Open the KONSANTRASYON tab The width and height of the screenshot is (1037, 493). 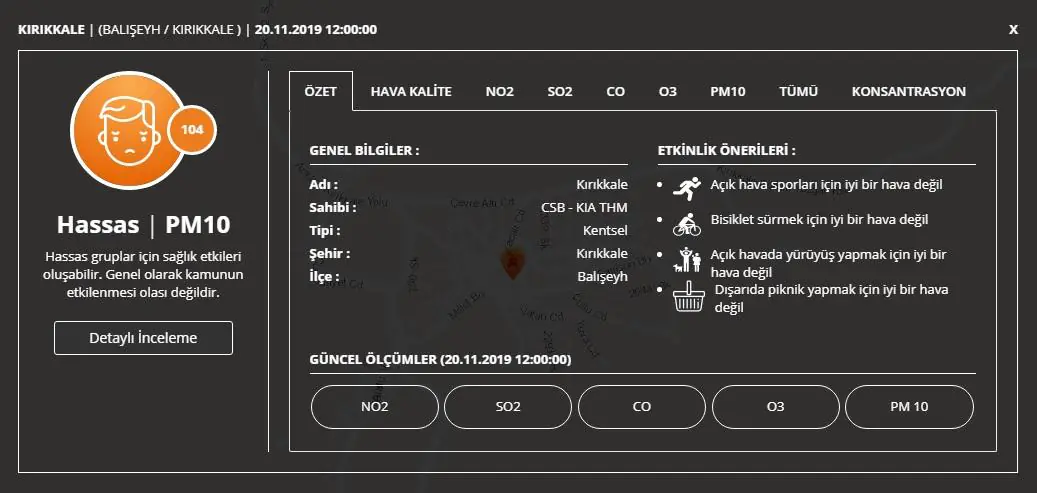(908, 91)
